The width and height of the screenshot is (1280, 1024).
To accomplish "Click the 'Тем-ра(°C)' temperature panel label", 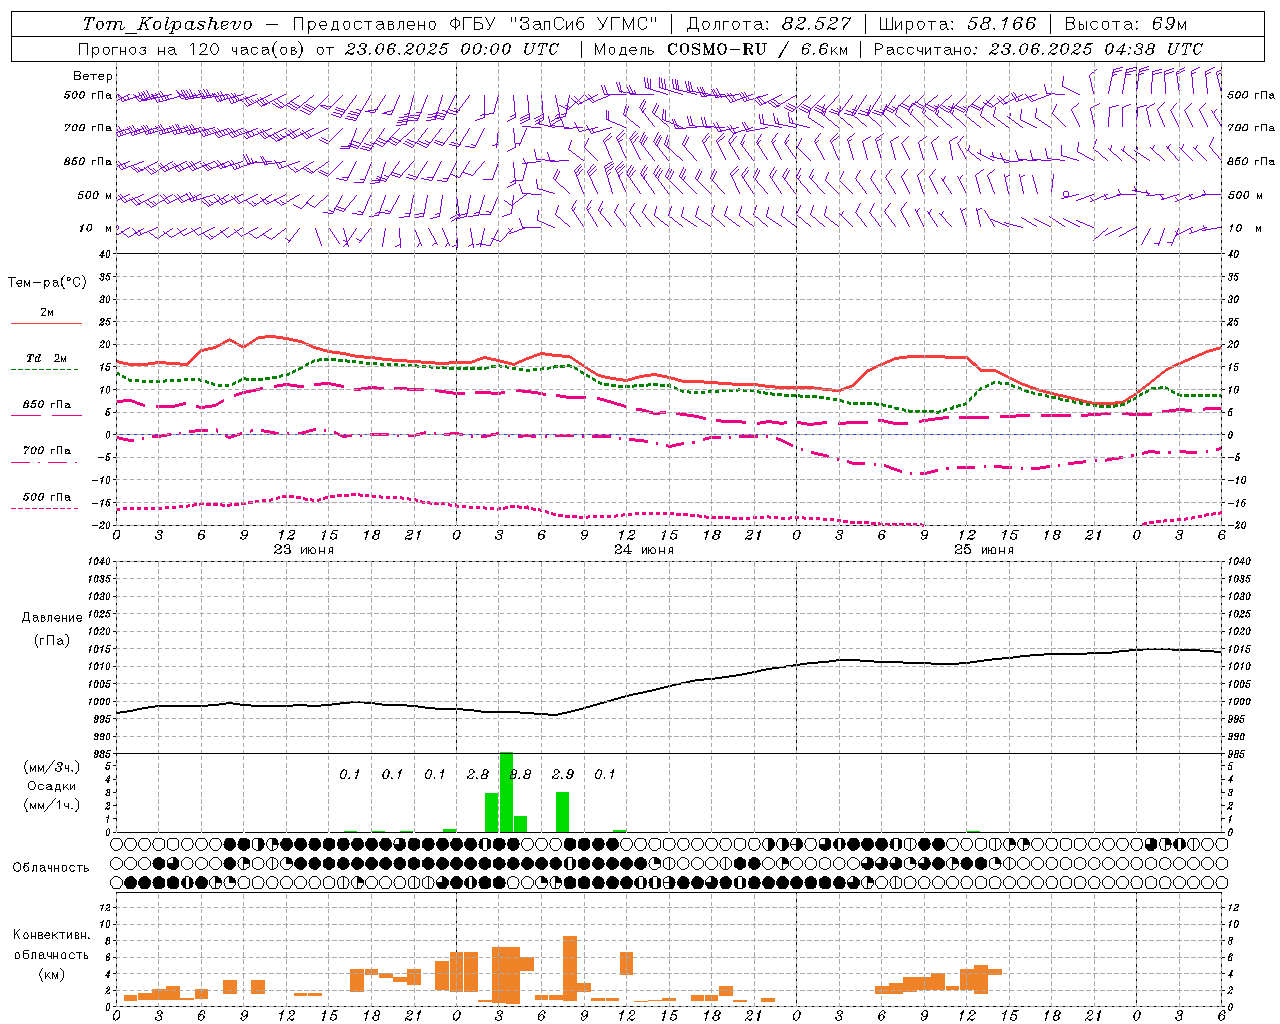I will 47,283.
